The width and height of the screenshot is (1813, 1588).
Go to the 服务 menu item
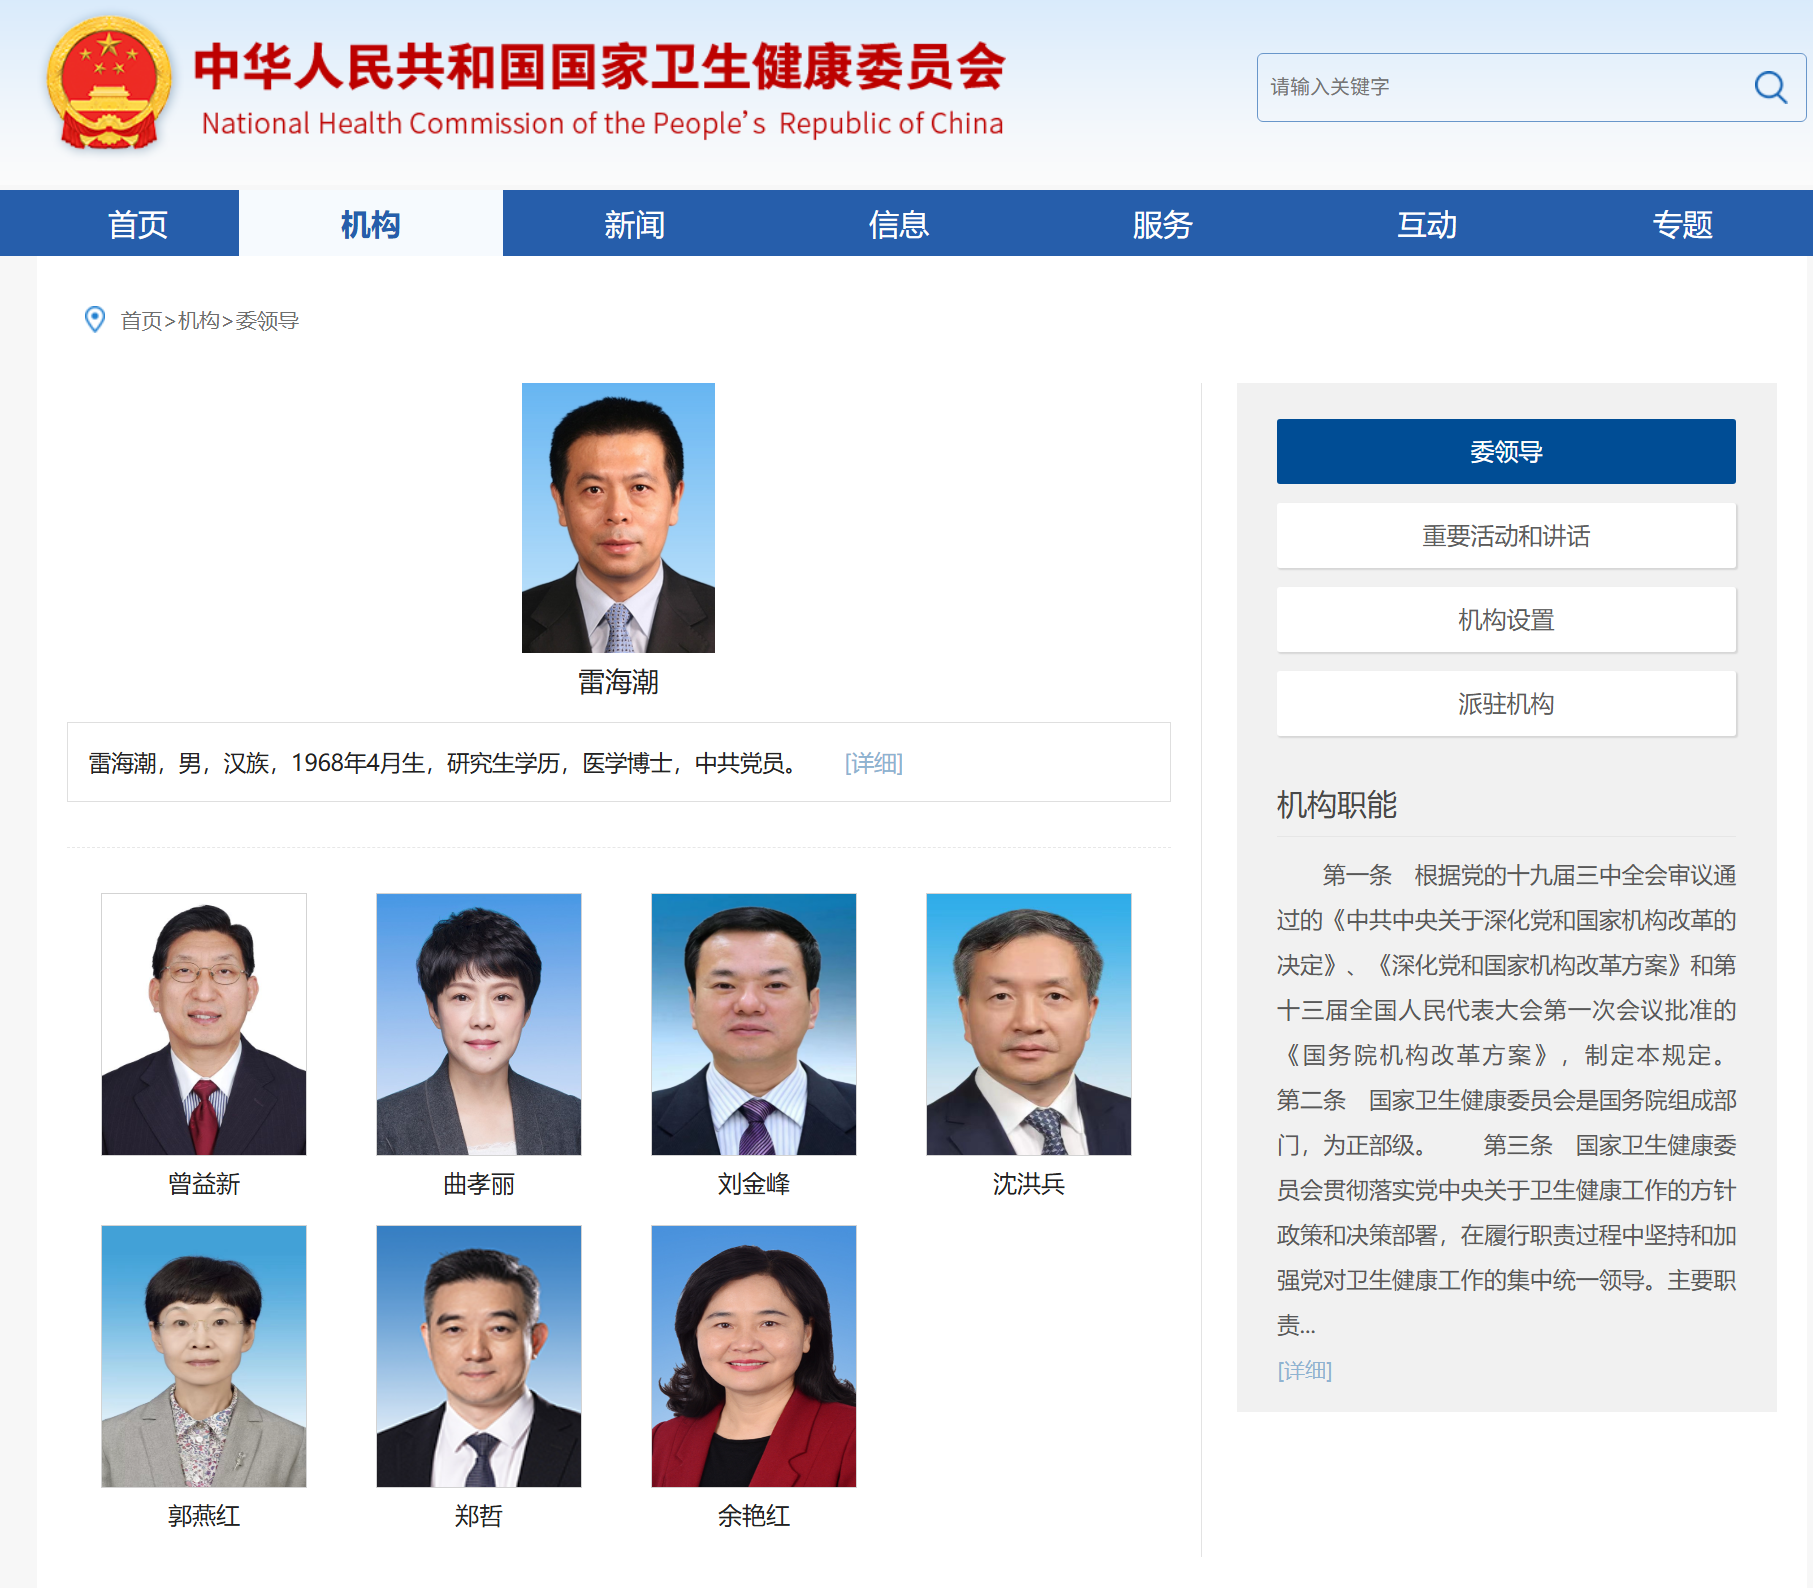(x=1162, y=224)
